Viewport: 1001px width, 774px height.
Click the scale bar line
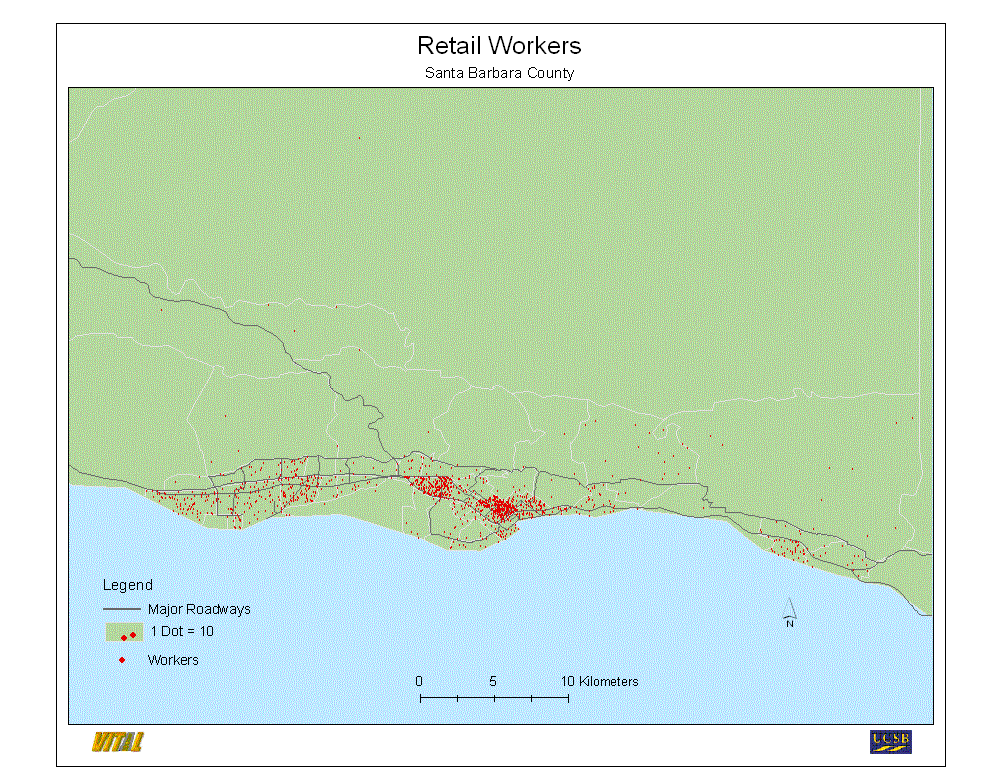pyautogui.click(x=494, y=697)
